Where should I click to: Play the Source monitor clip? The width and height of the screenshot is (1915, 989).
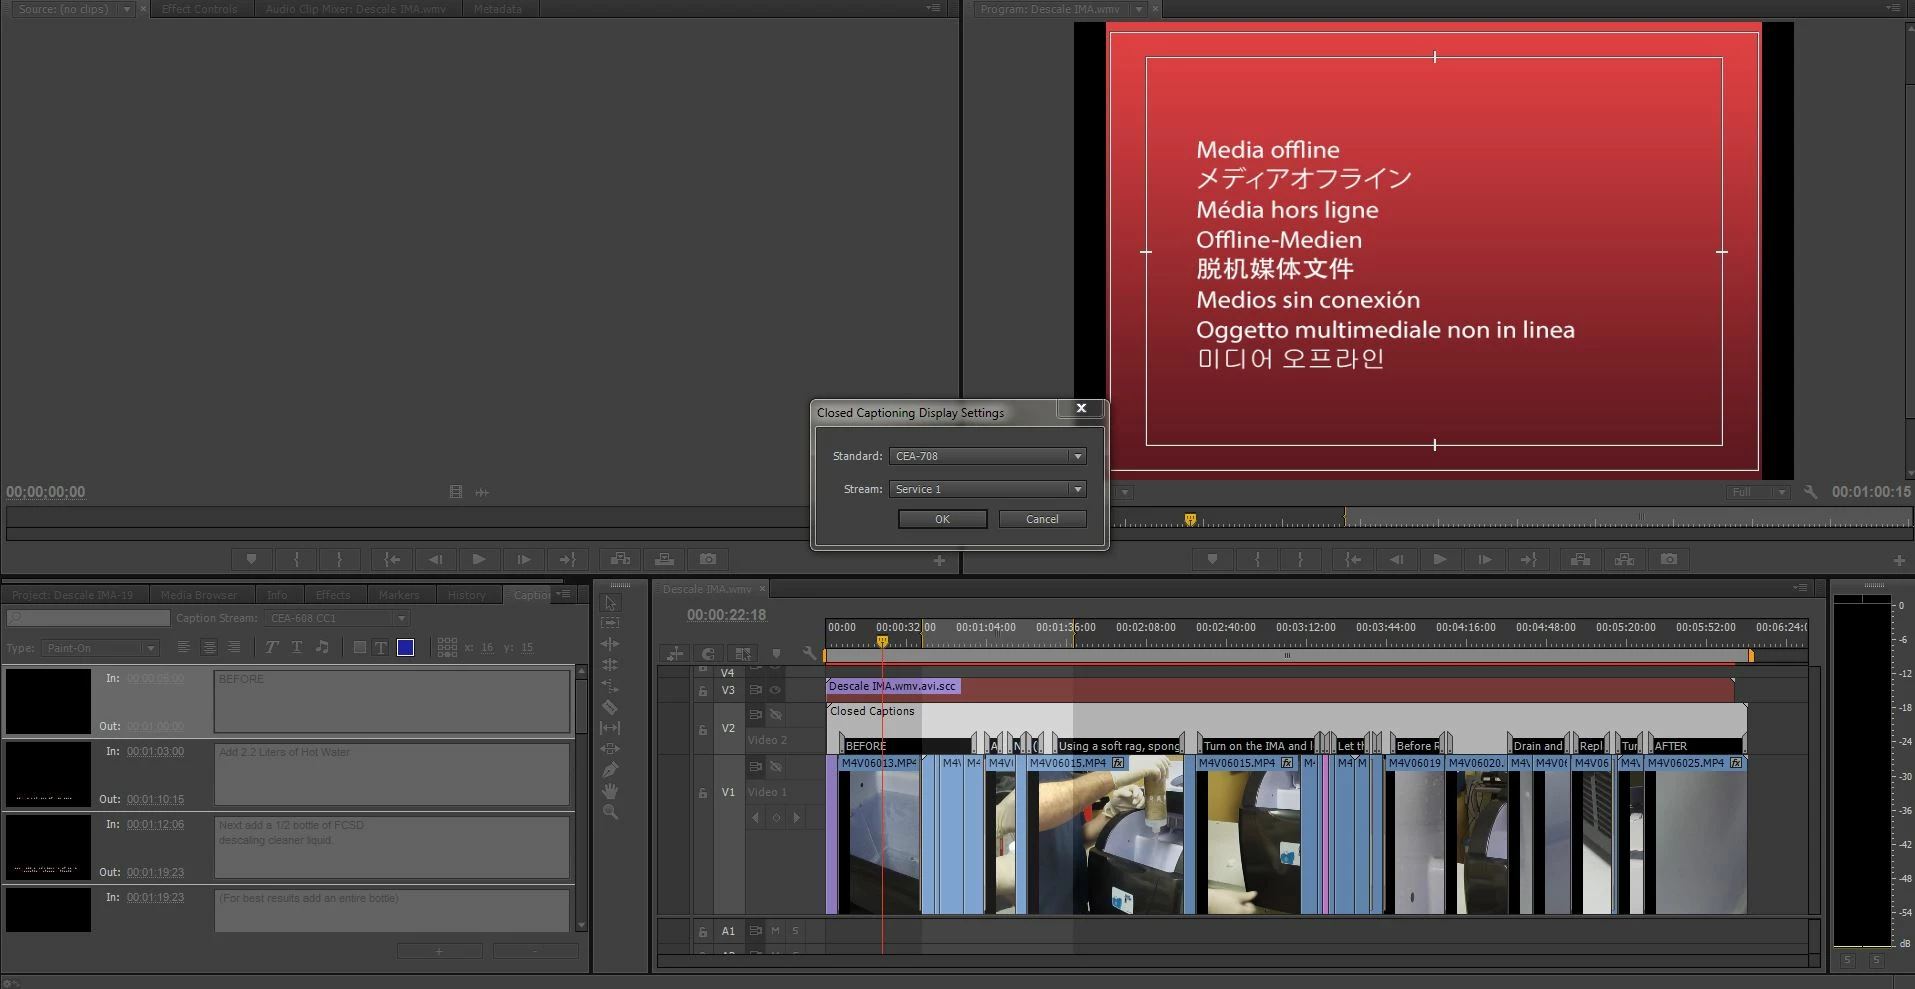click(479, 559)
